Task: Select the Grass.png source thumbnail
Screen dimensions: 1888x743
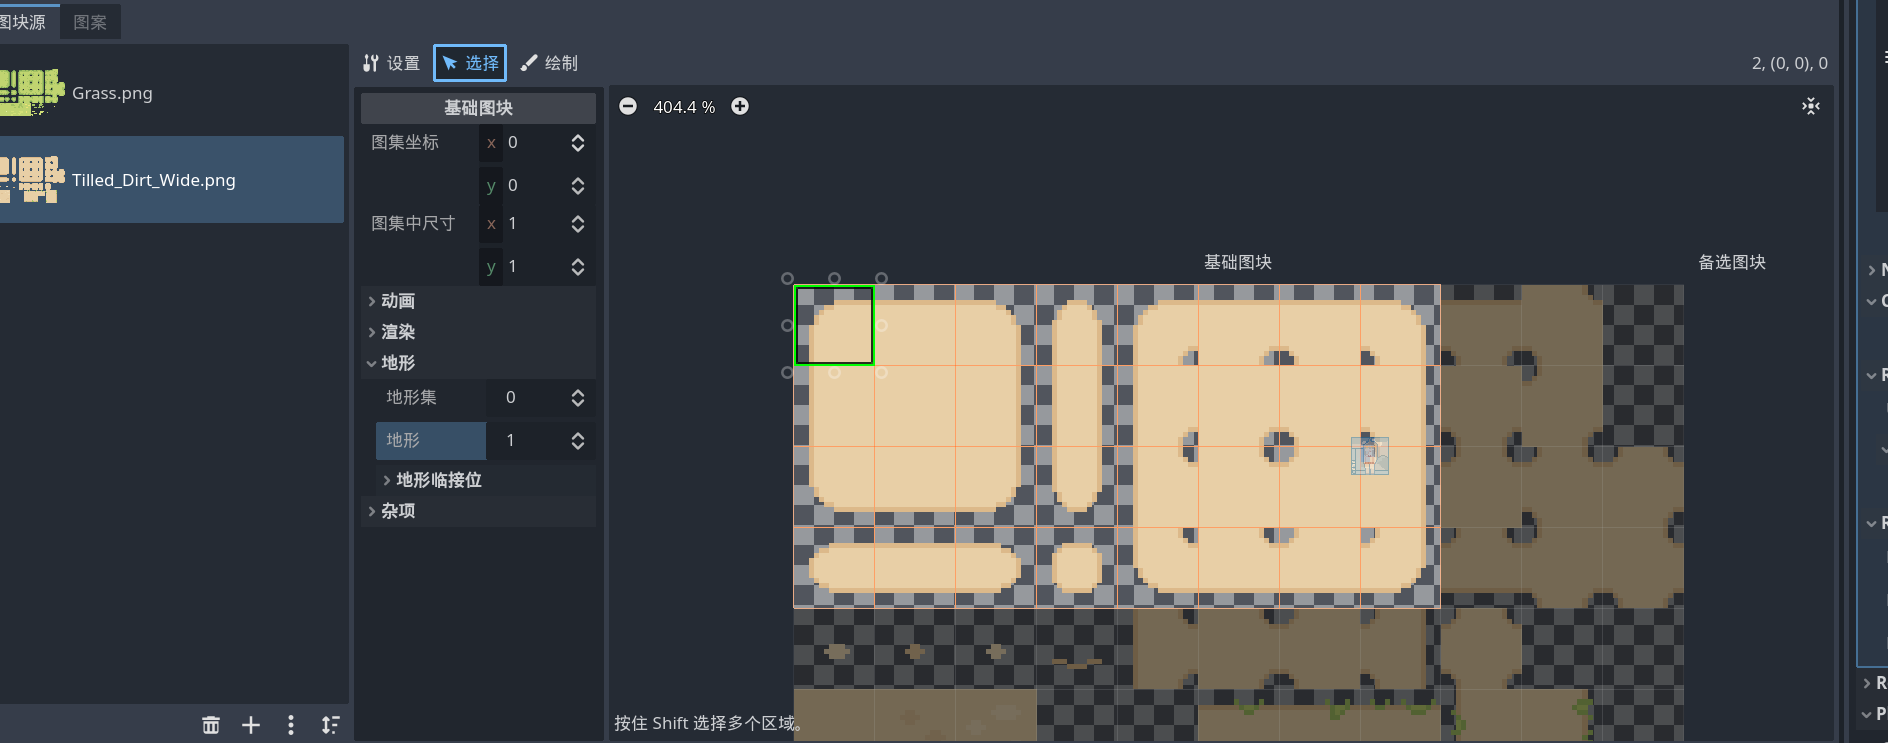Action: (x=32, y=93)
